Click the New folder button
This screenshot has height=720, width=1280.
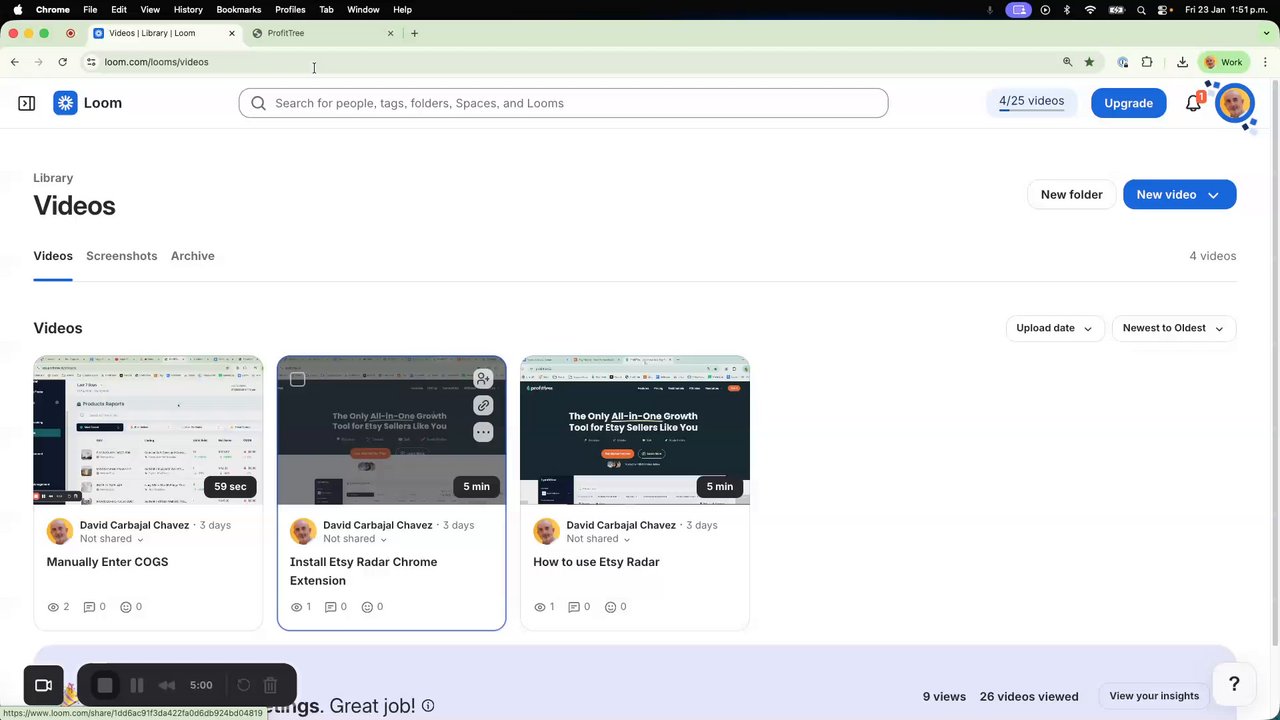[1071, 195]
